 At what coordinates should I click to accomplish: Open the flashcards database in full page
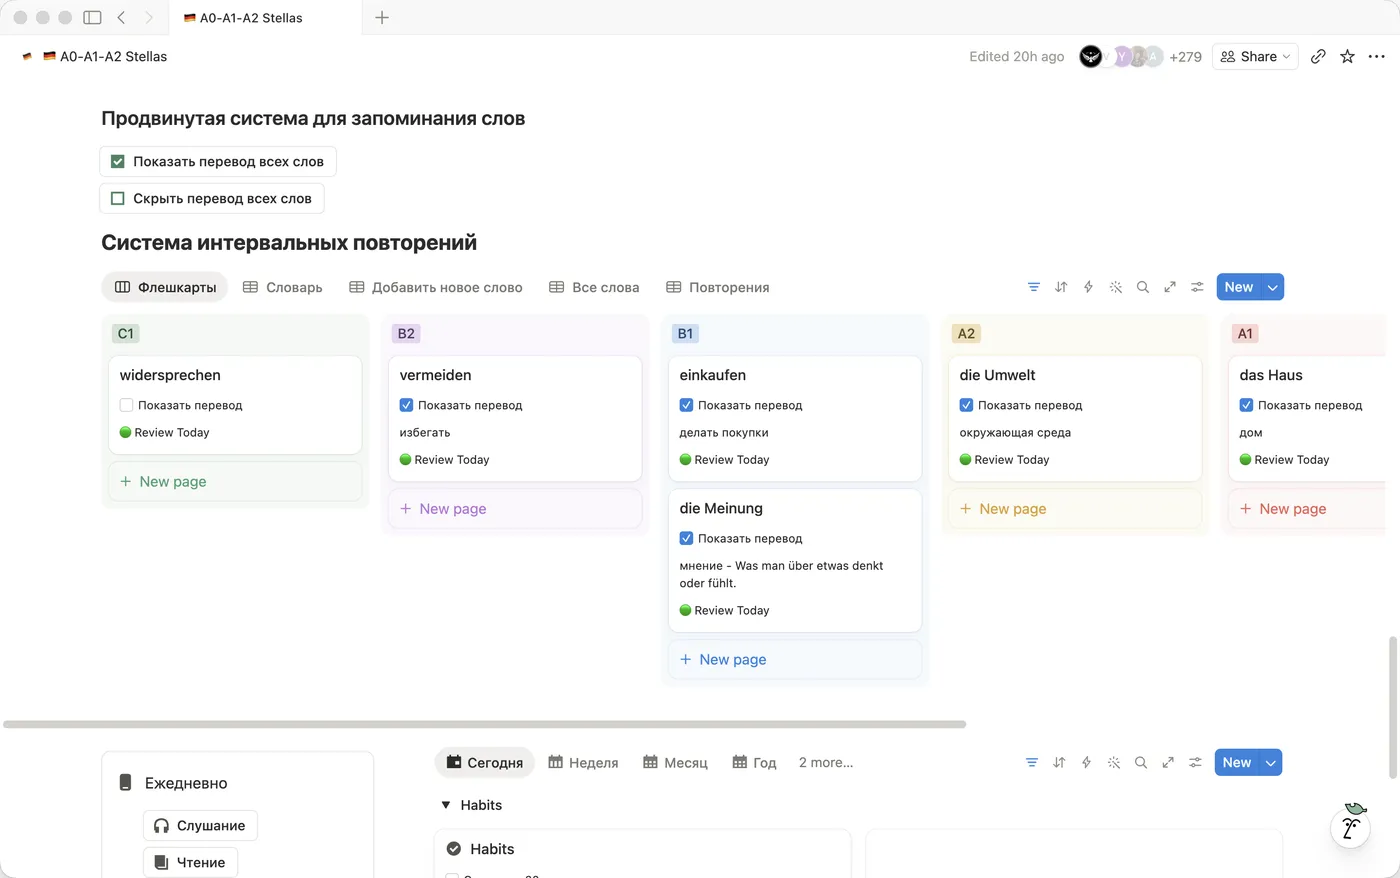(1170, 287)
